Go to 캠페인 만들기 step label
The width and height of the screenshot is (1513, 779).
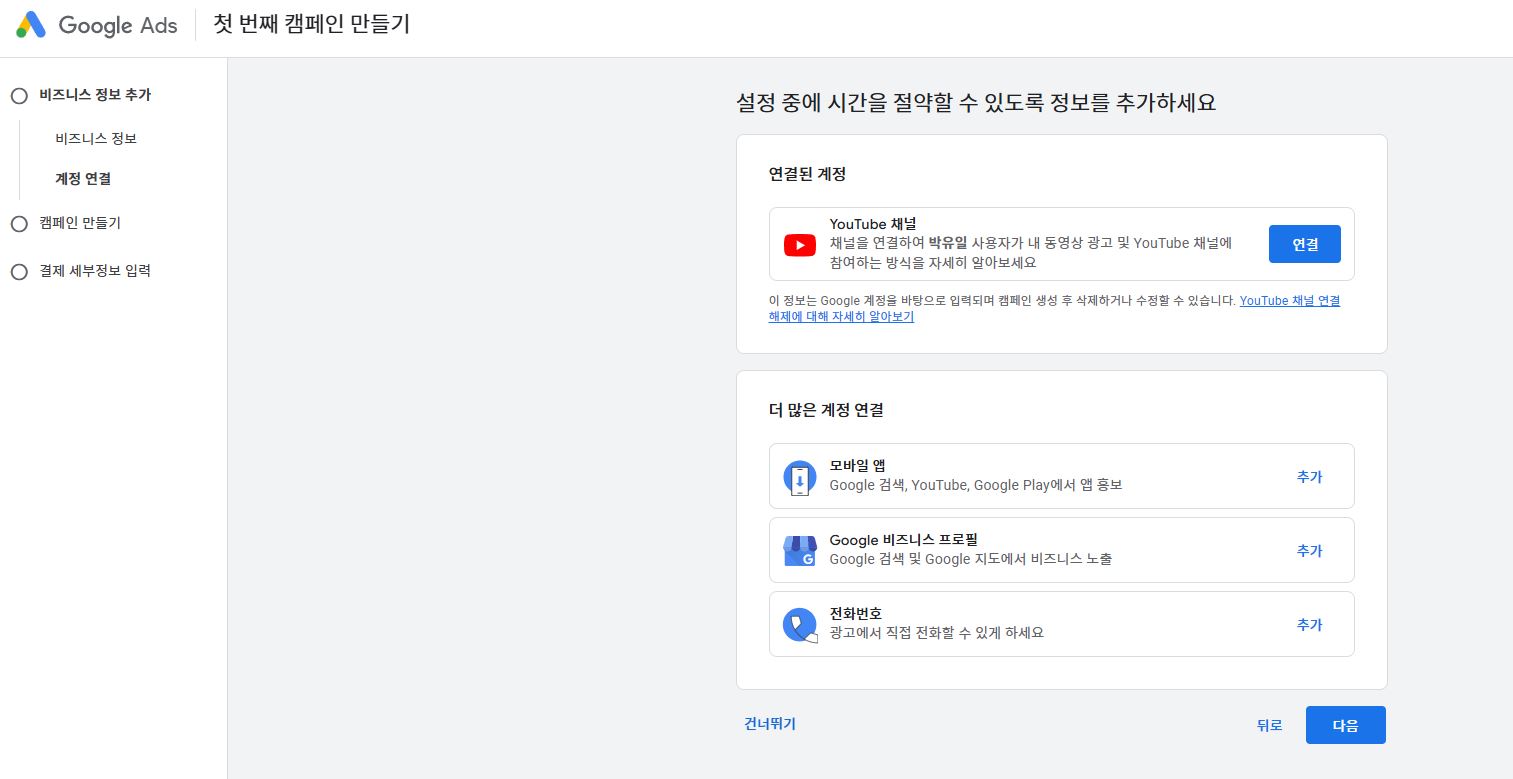(x=80, y=223)
